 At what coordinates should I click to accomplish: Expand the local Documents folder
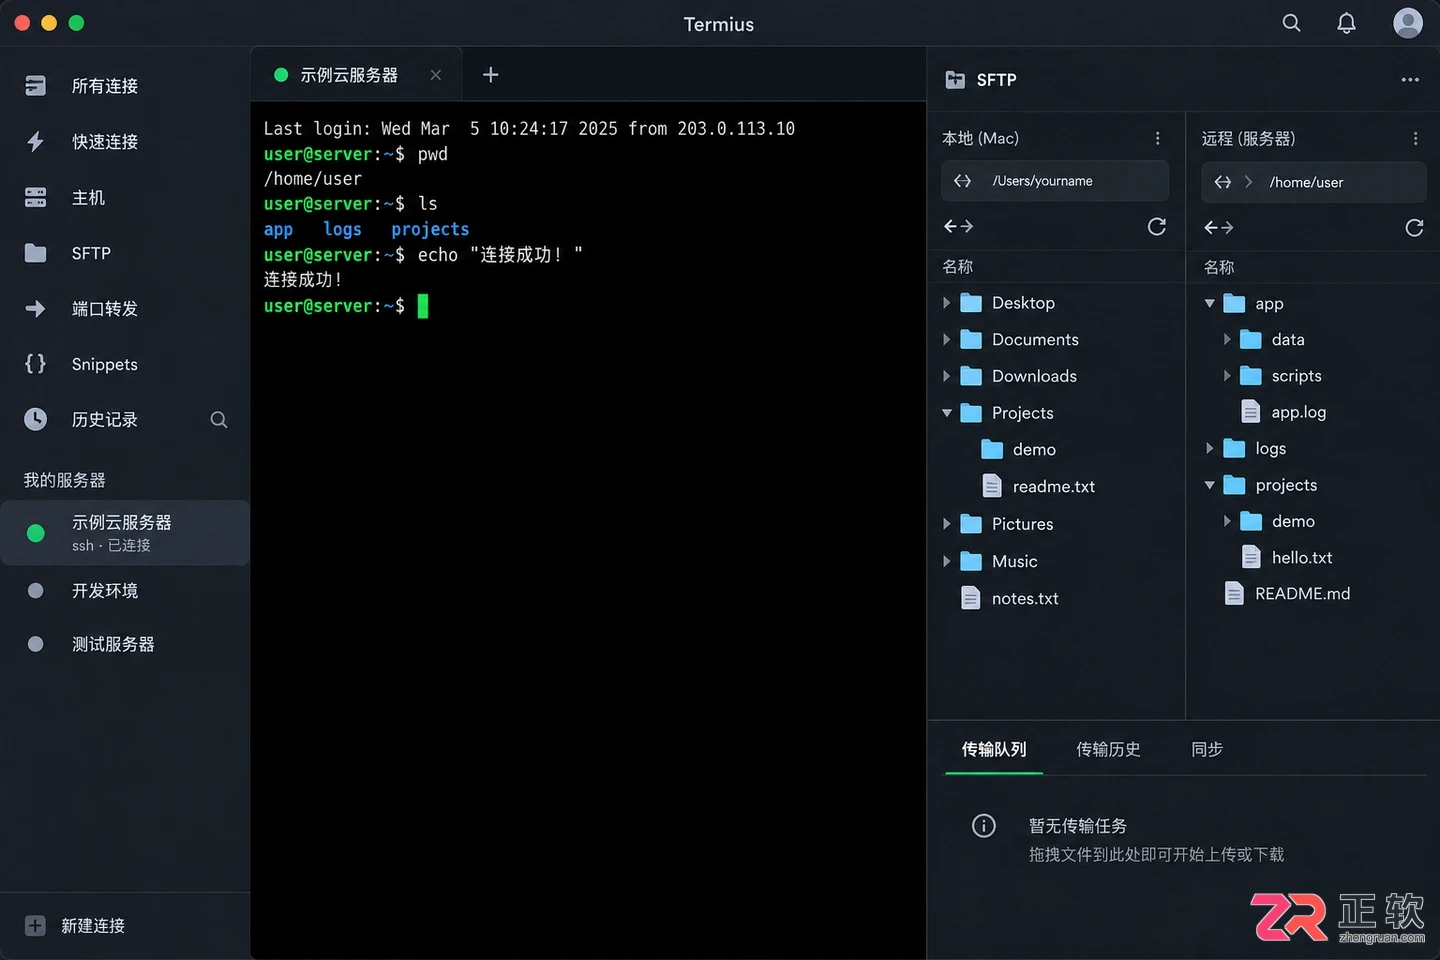[946, 340]
